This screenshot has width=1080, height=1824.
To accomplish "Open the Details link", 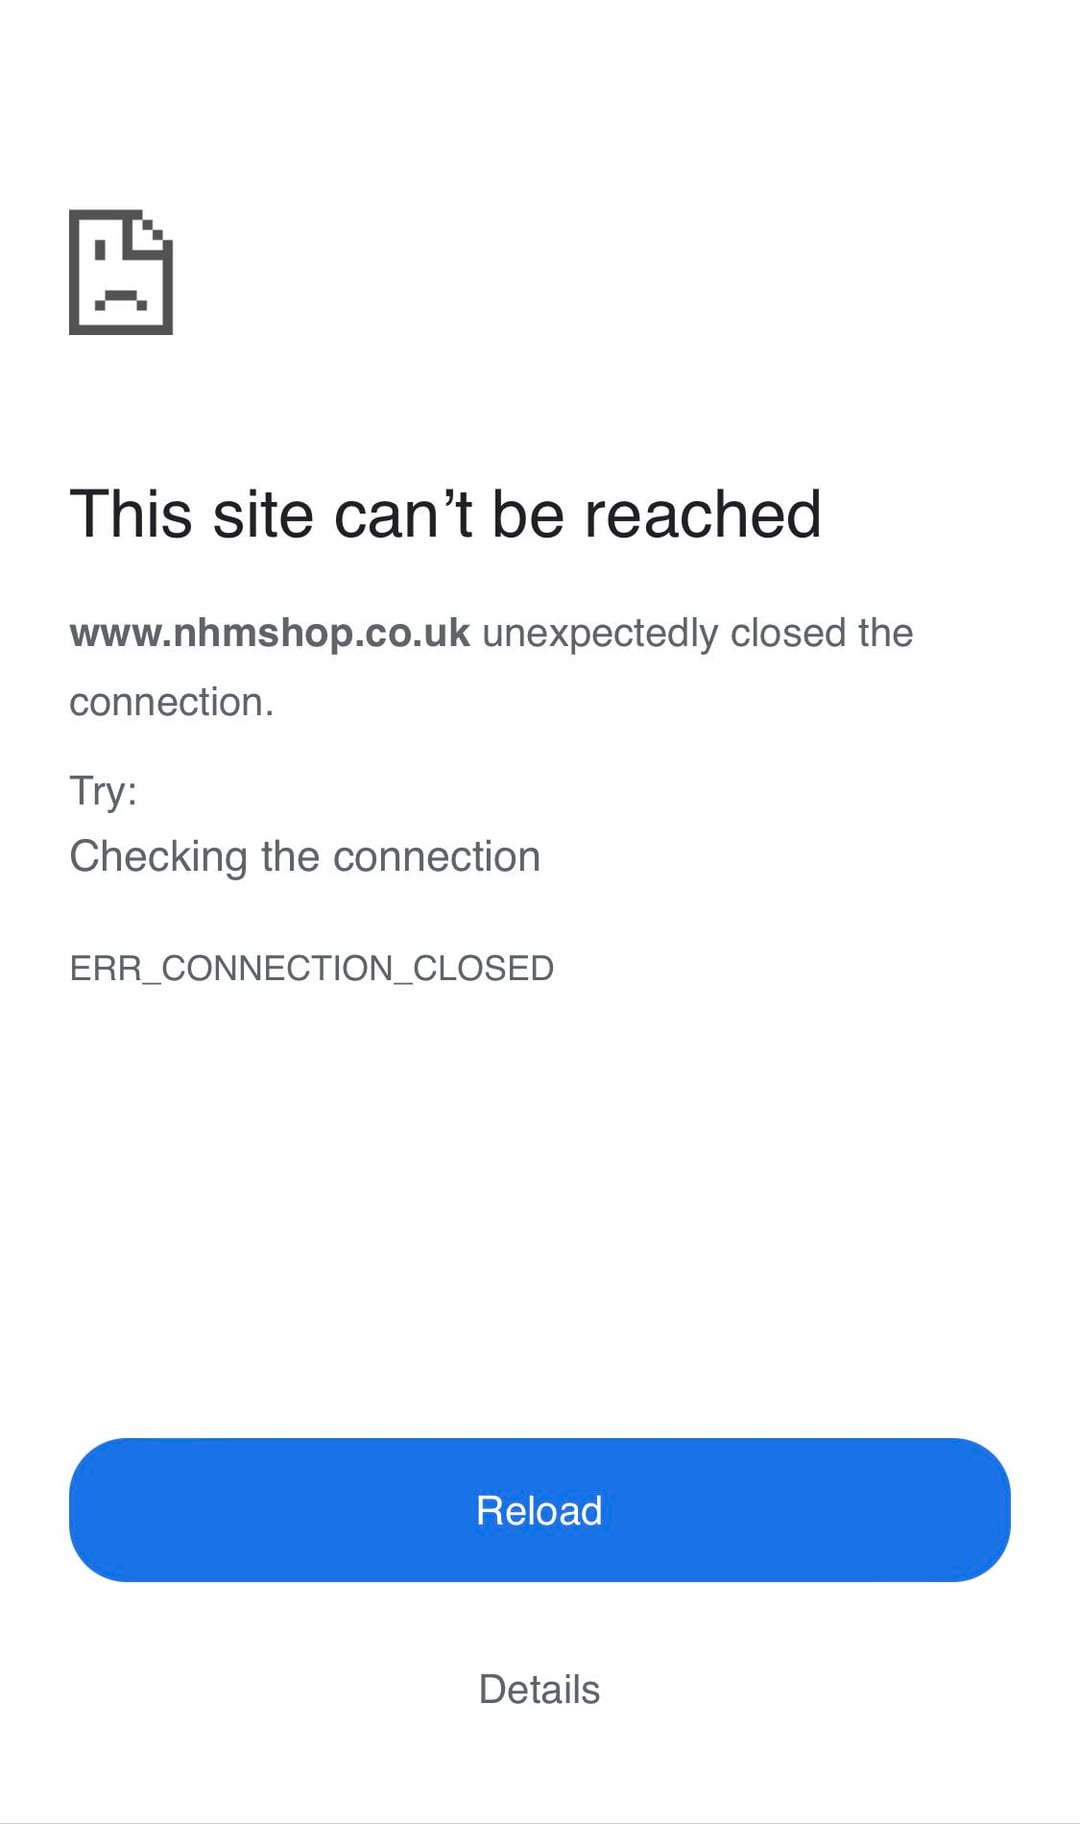I will click(x=539, y=1689).
